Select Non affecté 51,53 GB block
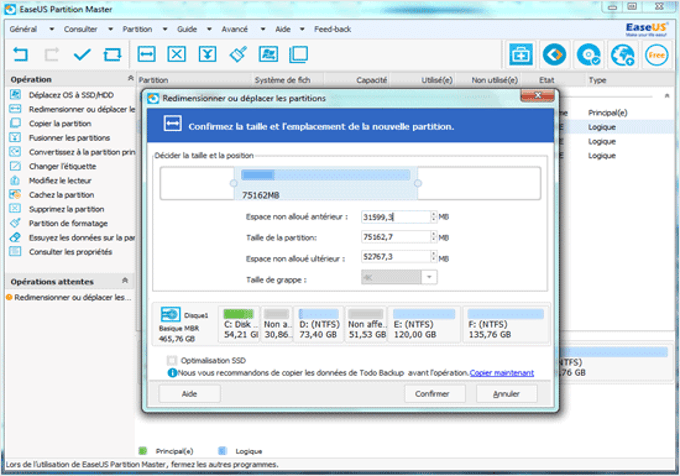This screenshot has height=476, width=680. [x=366, y=324]
